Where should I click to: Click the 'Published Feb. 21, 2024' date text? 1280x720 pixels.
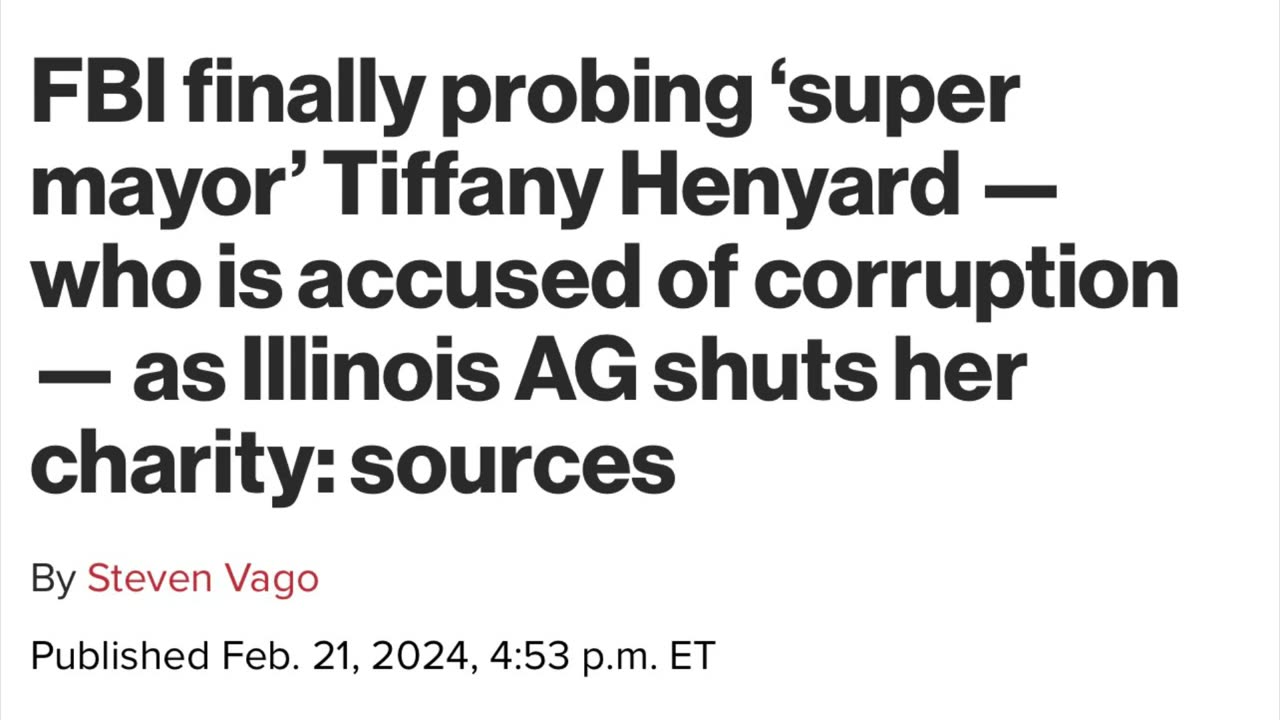(249, 656)
